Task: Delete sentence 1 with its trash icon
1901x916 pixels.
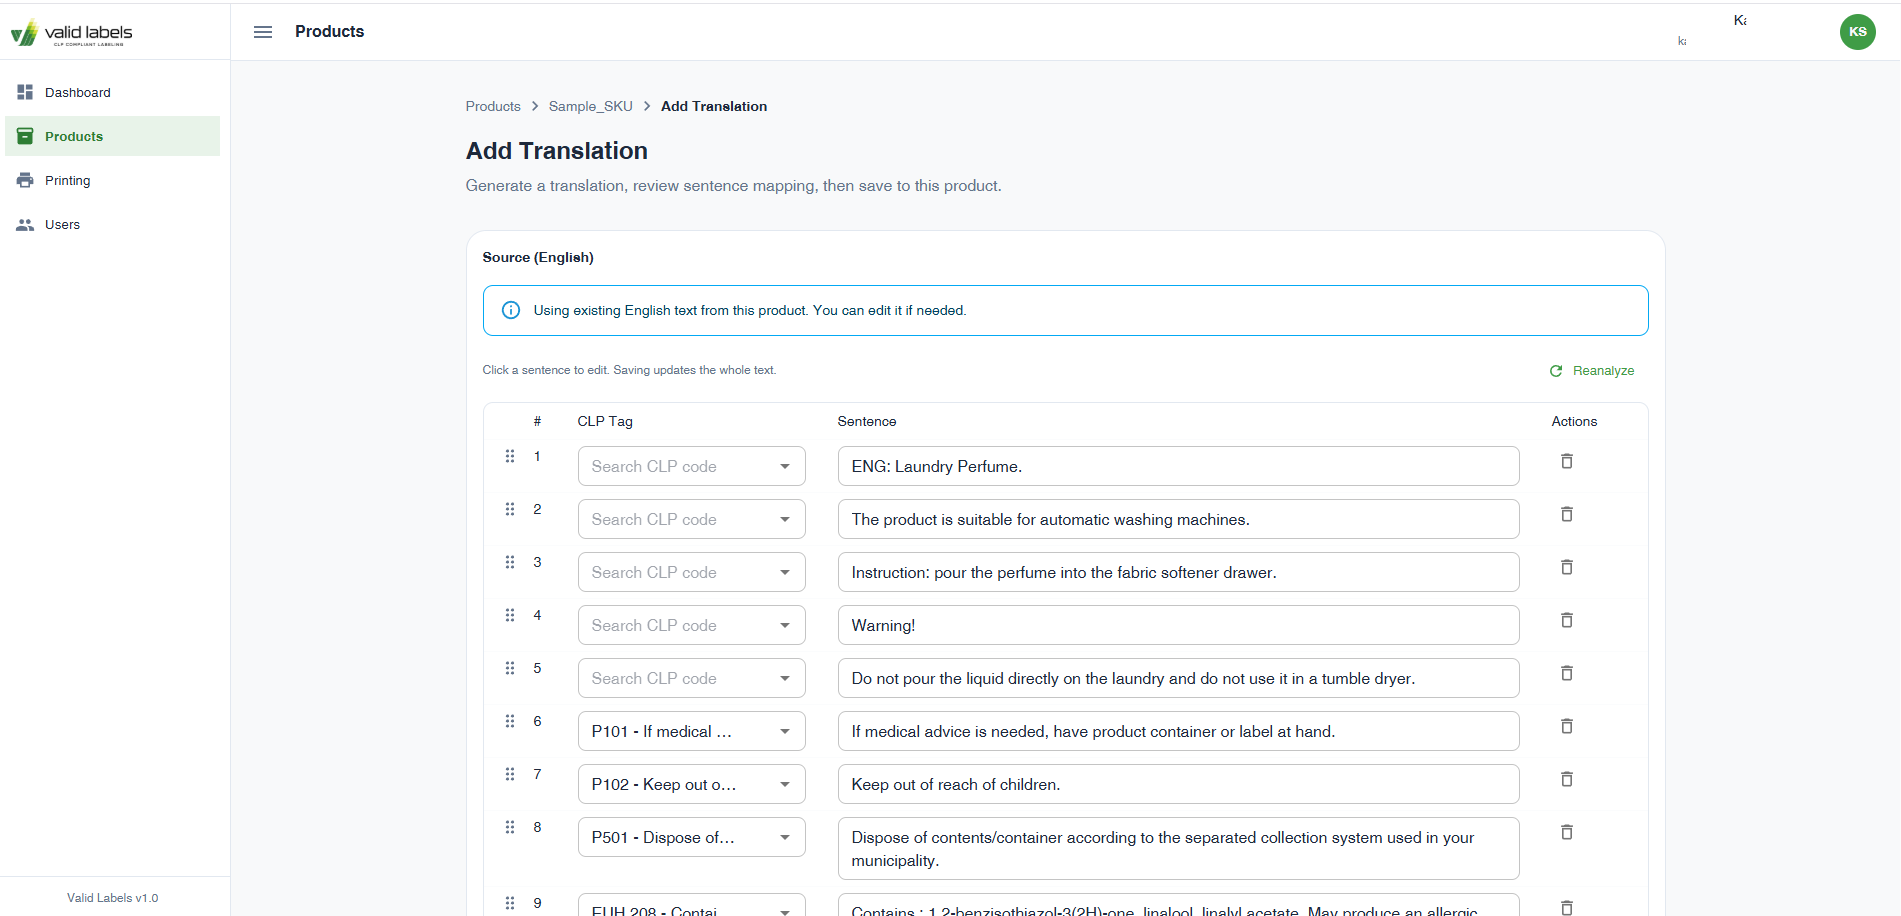Action: [x=1566, y=461]
